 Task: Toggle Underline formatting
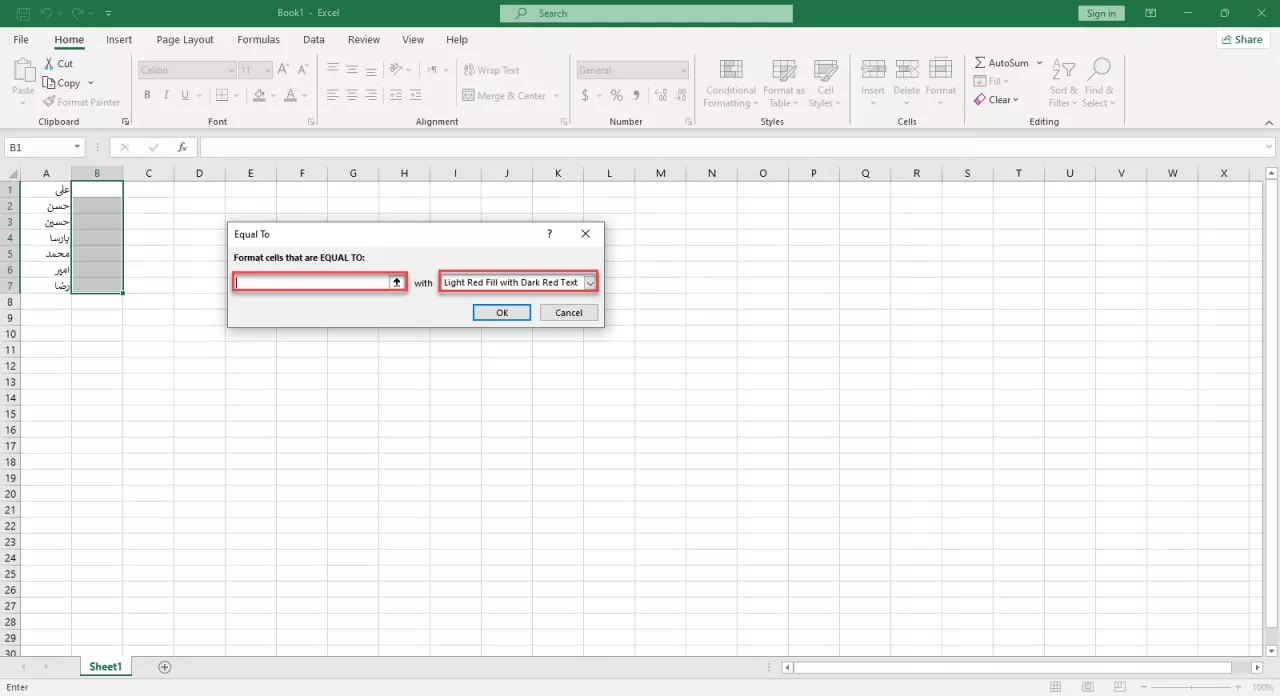pyautogui.click(x=185, y=96)
